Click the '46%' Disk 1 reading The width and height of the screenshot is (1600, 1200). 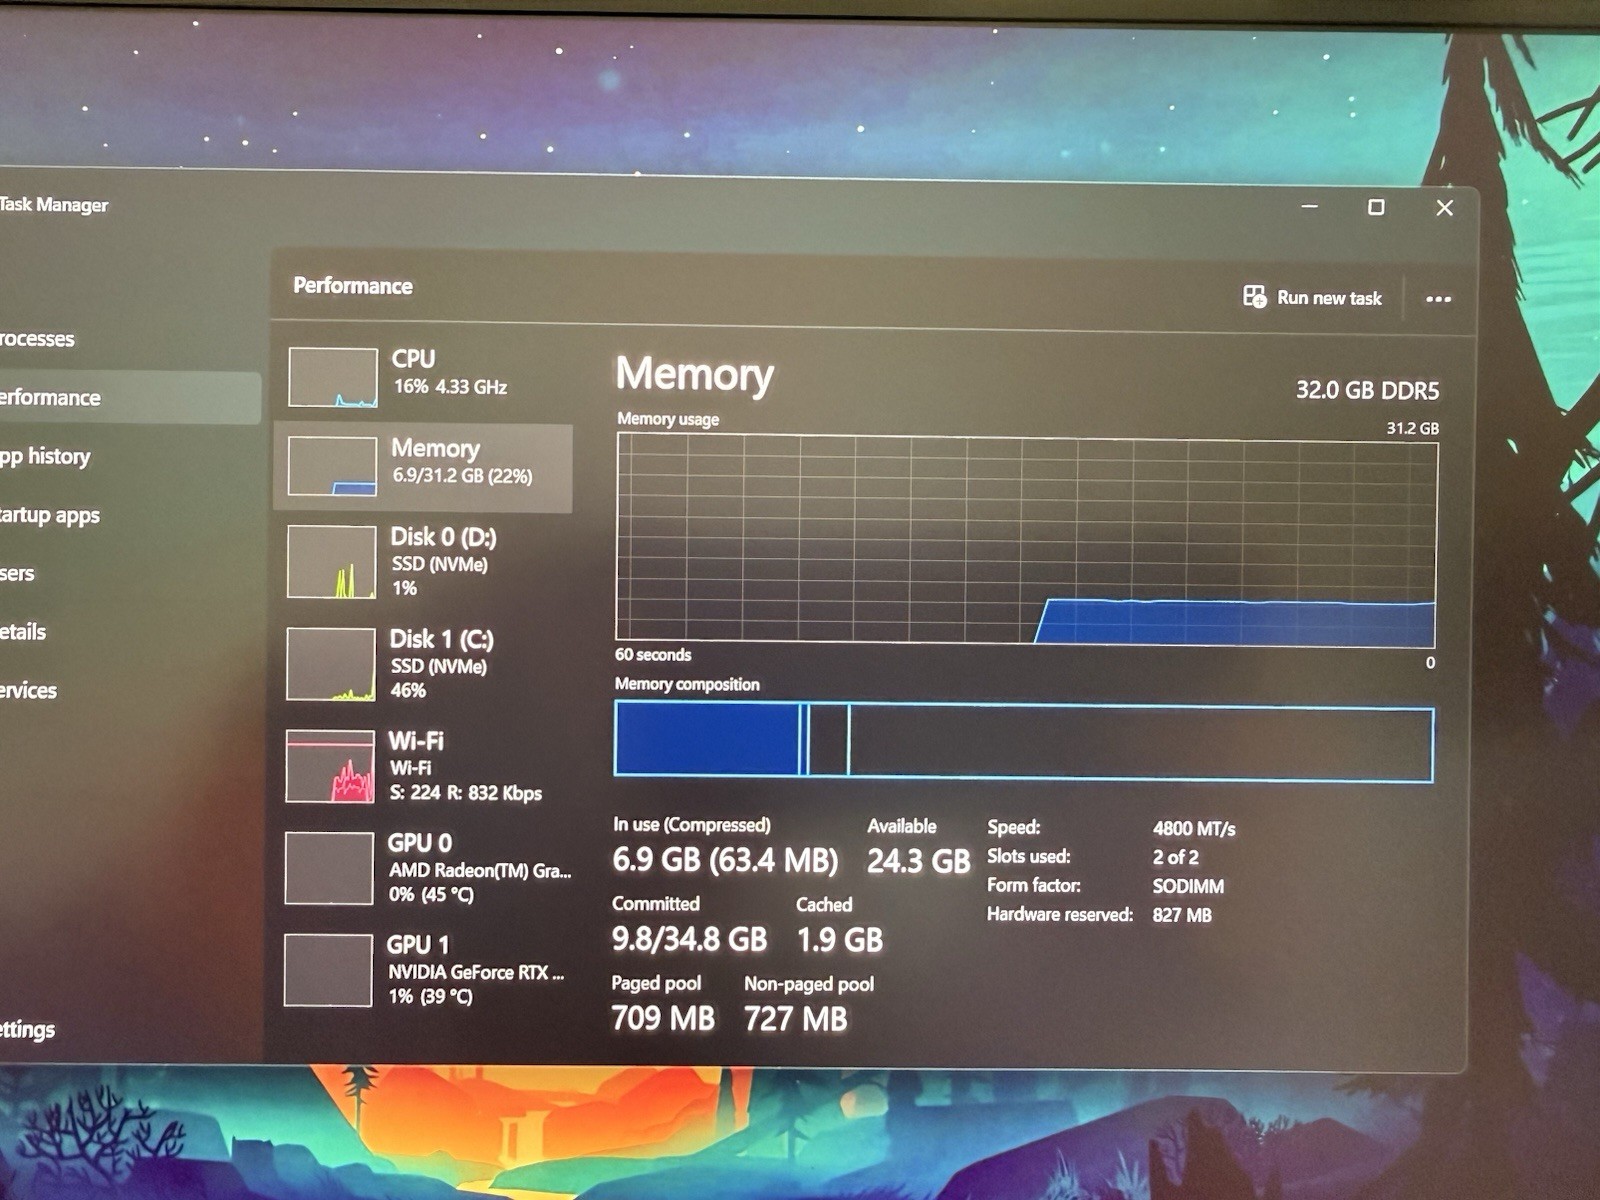coord(408,690)
